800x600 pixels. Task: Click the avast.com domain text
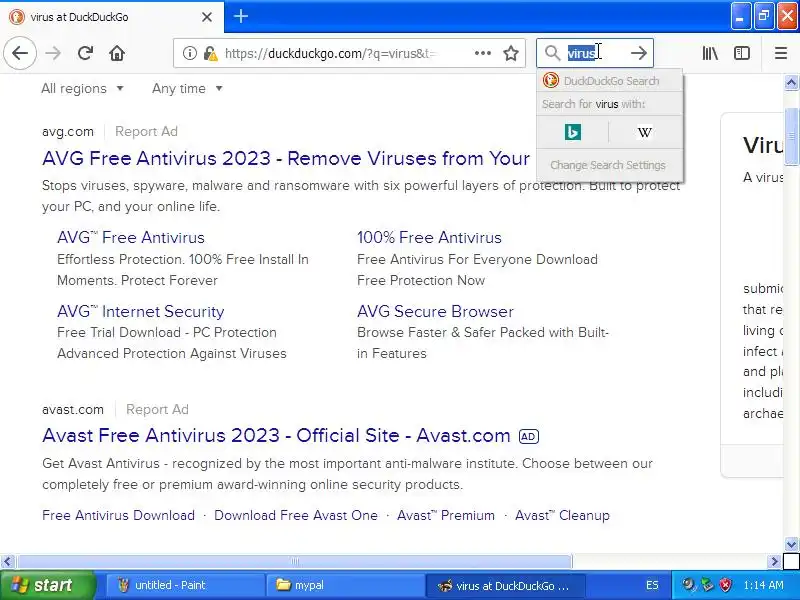73,409
